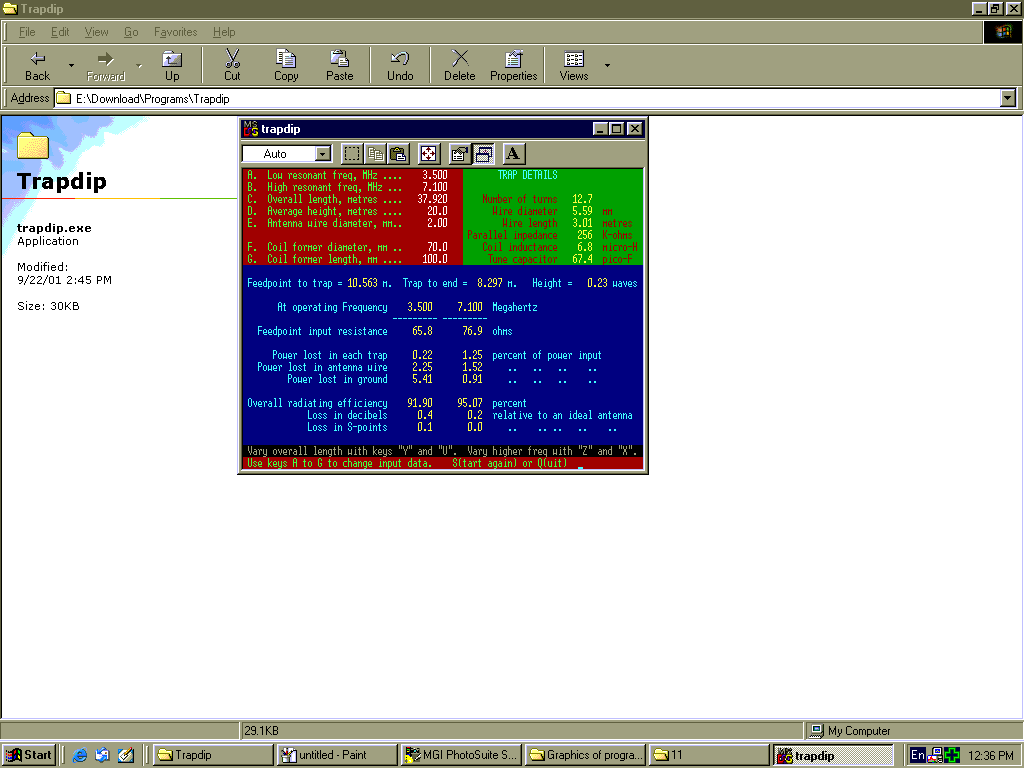This screenshot has height=768, width=1024.
Task: Open Properties from Explorer toolbar
Action: [513, 66]
